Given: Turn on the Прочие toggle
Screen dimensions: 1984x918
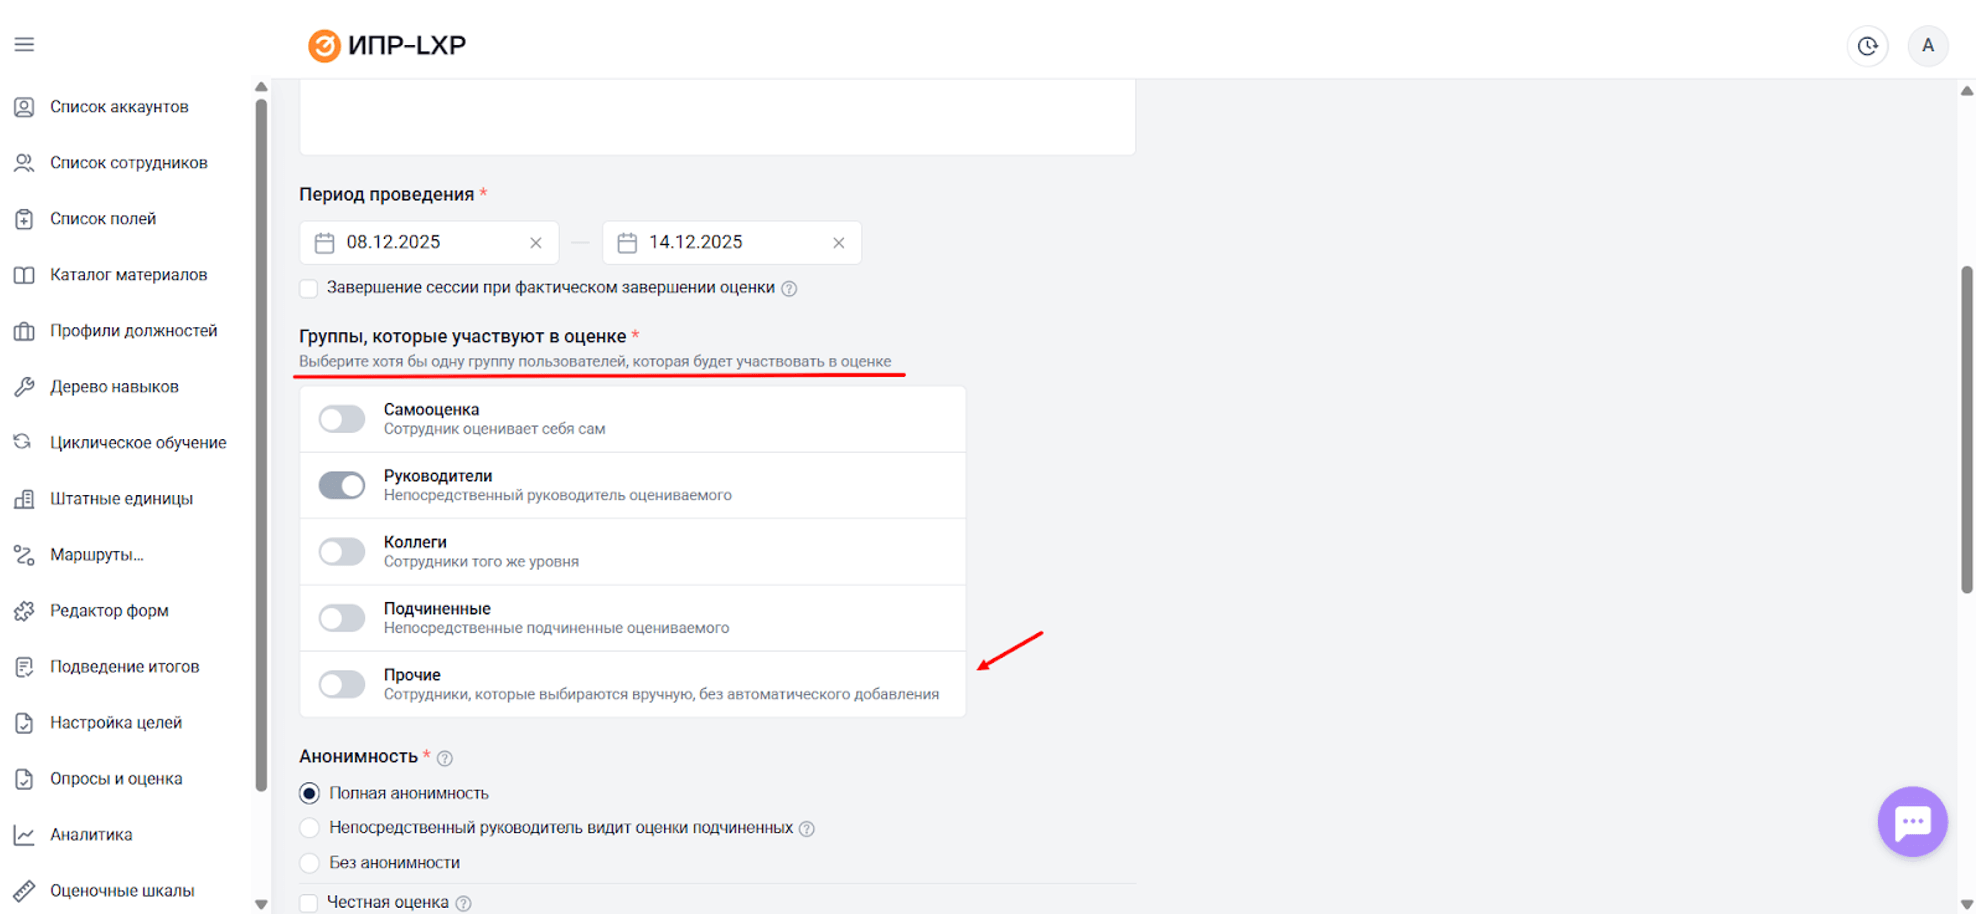Looking at the screenshot, I should [342, 685].
